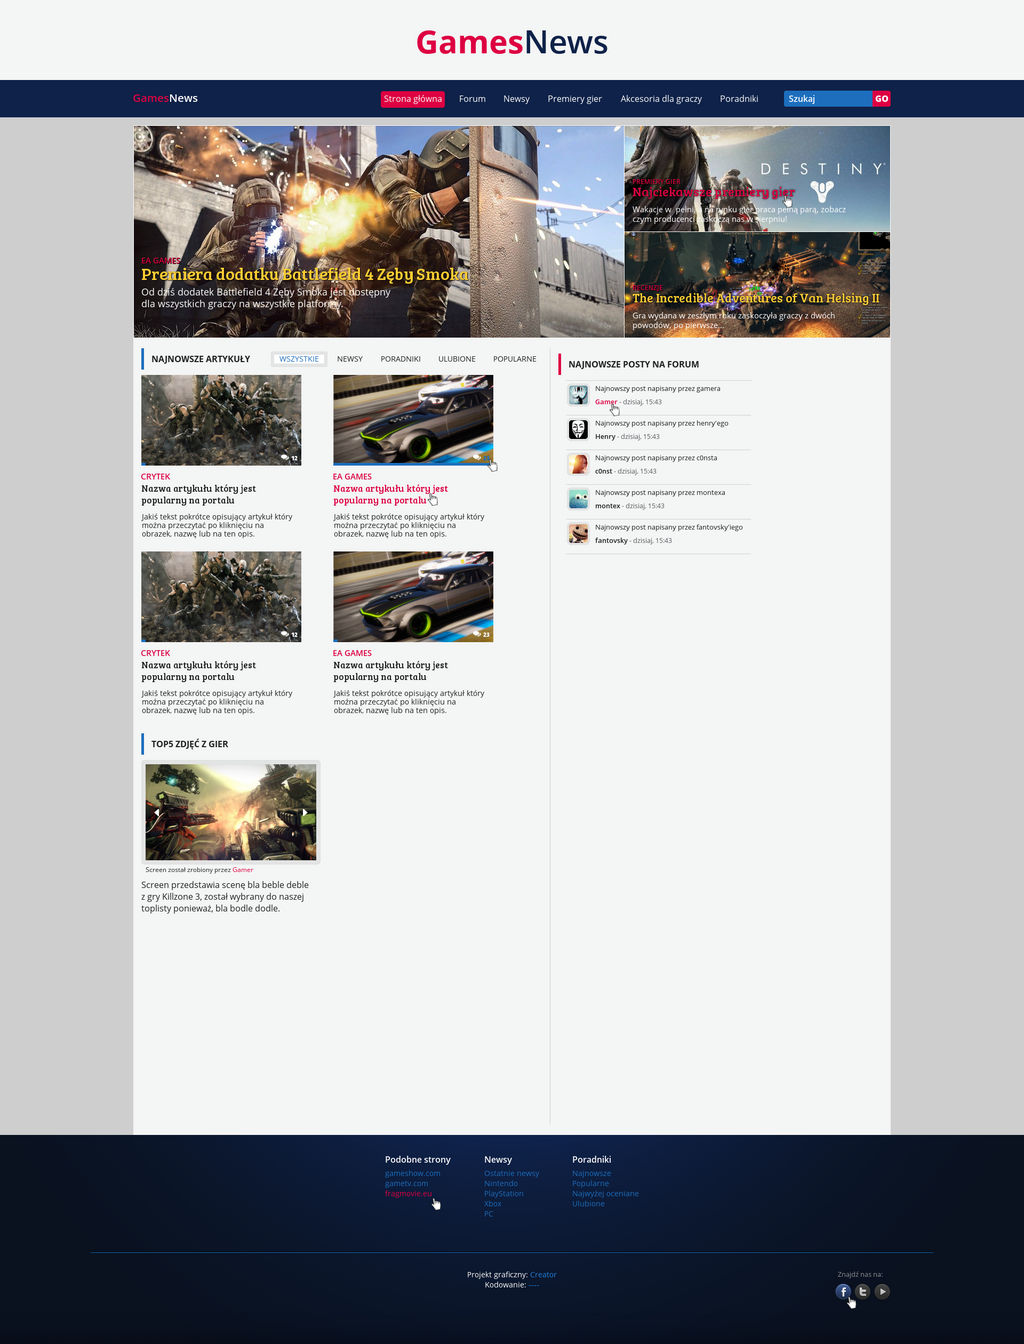1024x1344 pixels.
Task: Open Akcesoria dla graczy menu item
Action: click(661, 99)
